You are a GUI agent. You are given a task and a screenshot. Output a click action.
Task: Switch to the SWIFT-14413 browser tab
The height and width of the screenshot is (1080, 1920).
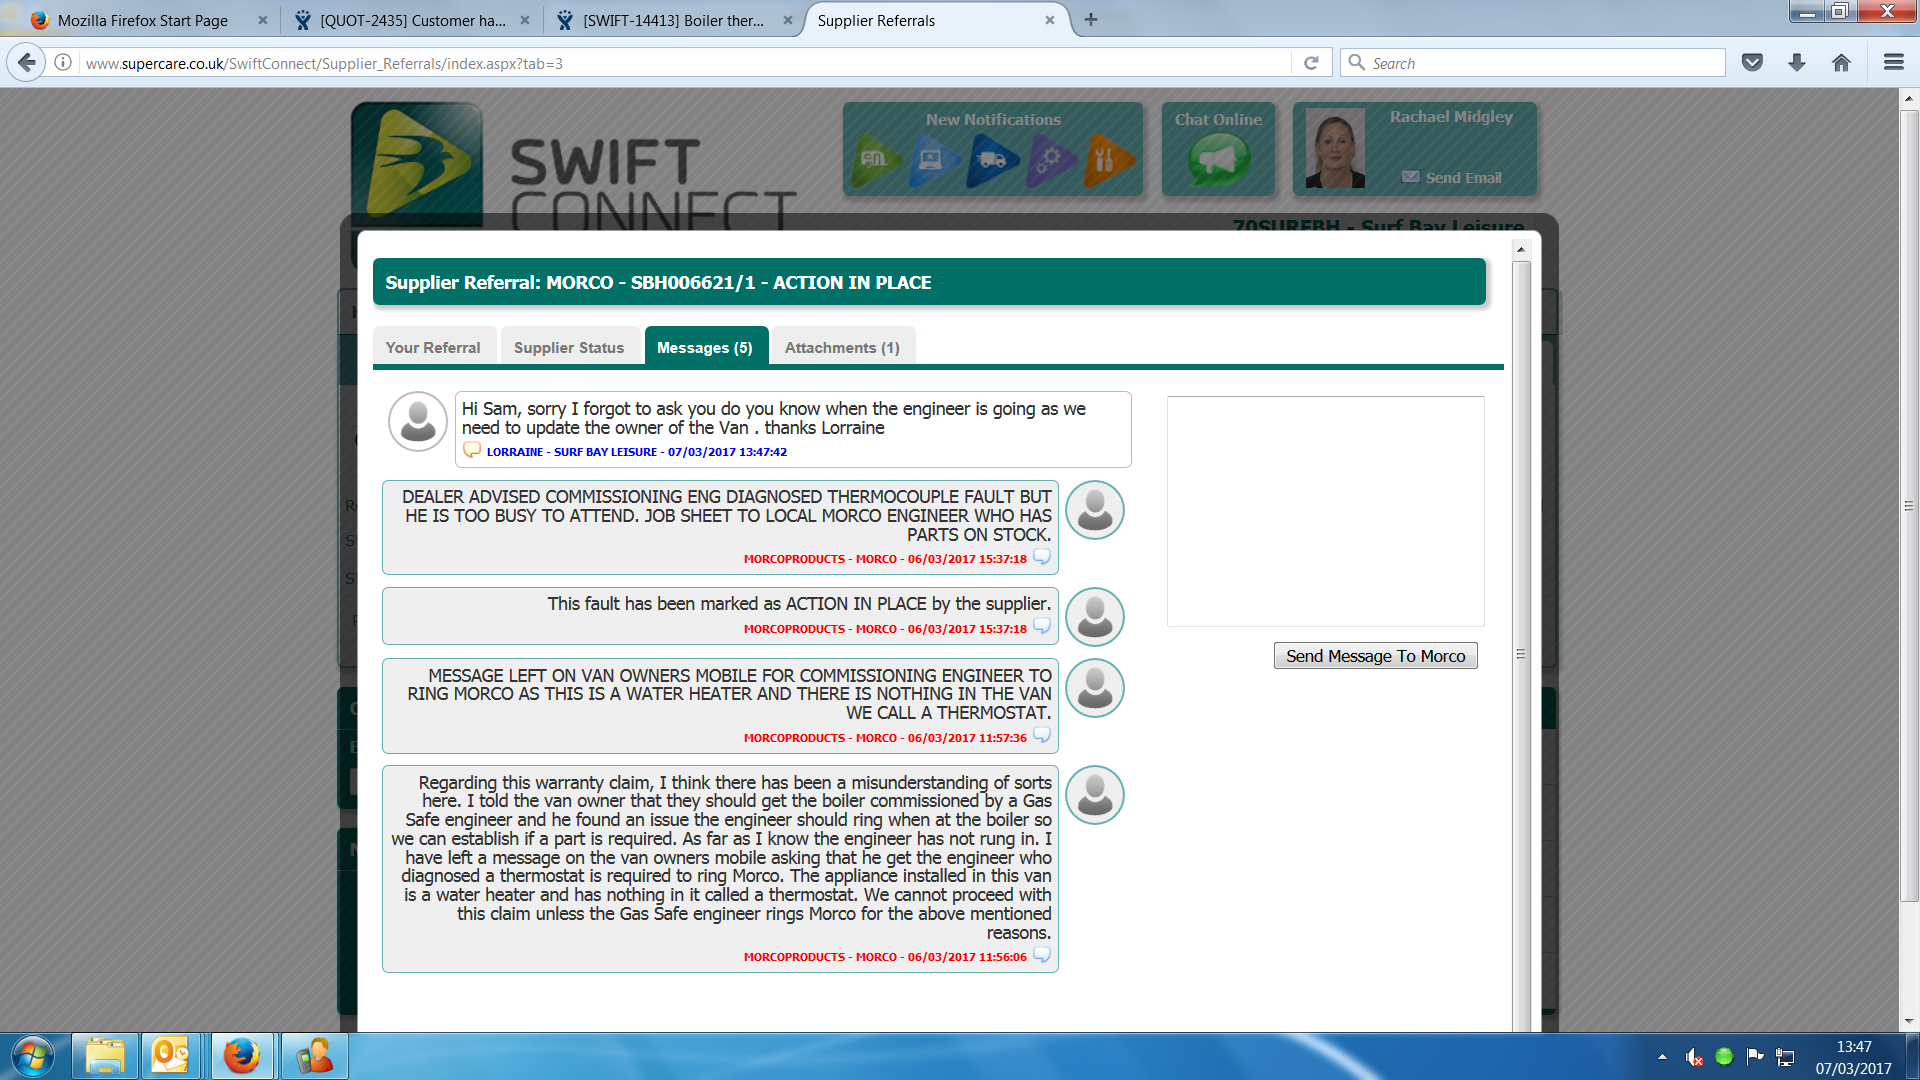(673, 20)
